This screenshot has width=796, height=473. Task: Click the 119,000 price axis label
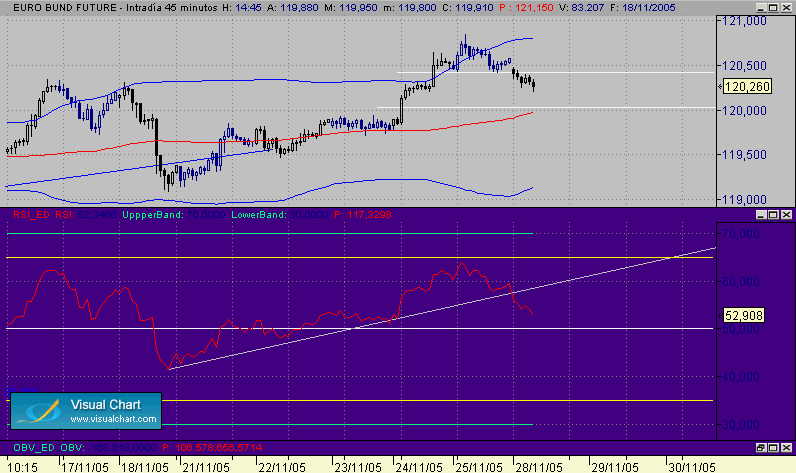coord(744,199)
